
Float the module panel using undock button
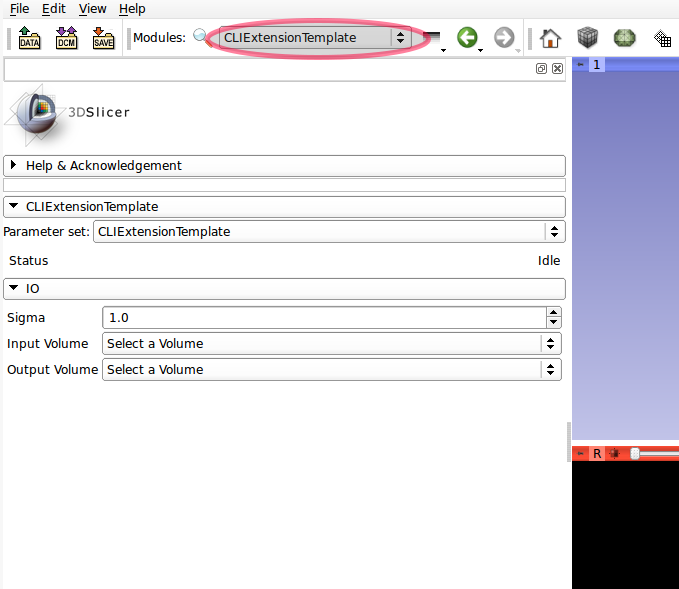(541, 69)
